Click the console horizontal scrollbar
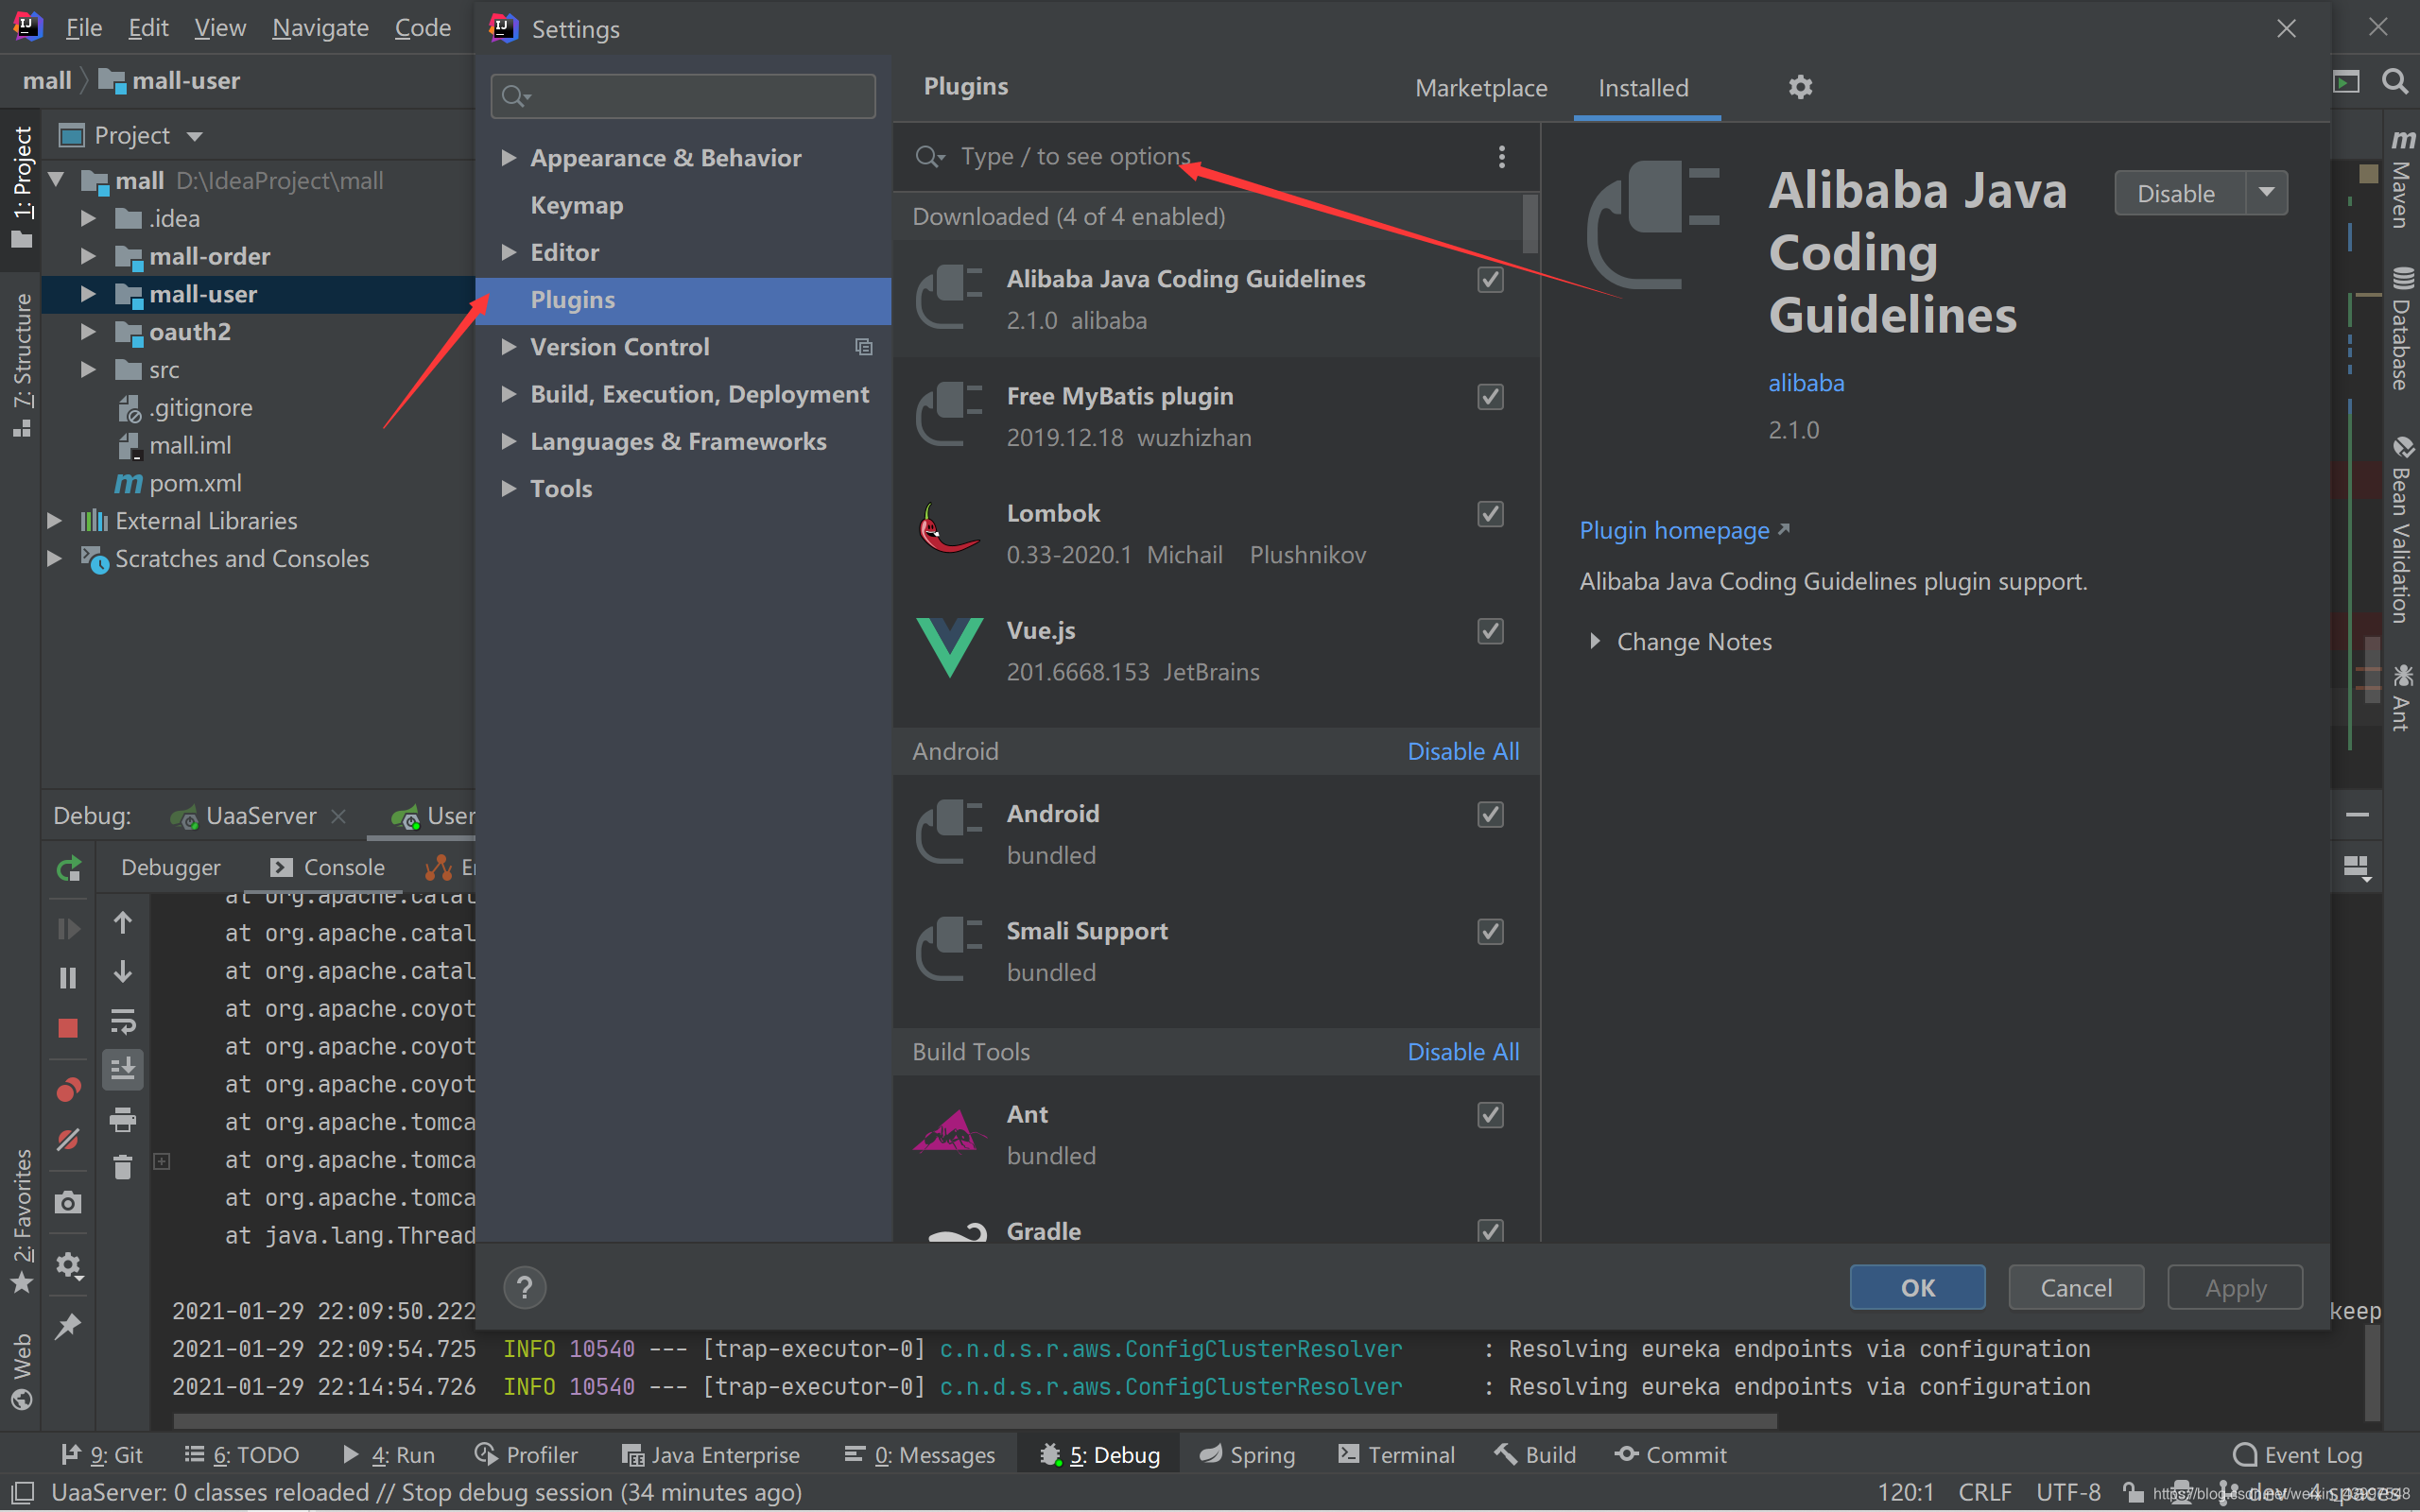This screenshot has height=1512, width=2420. point(975,1421)
